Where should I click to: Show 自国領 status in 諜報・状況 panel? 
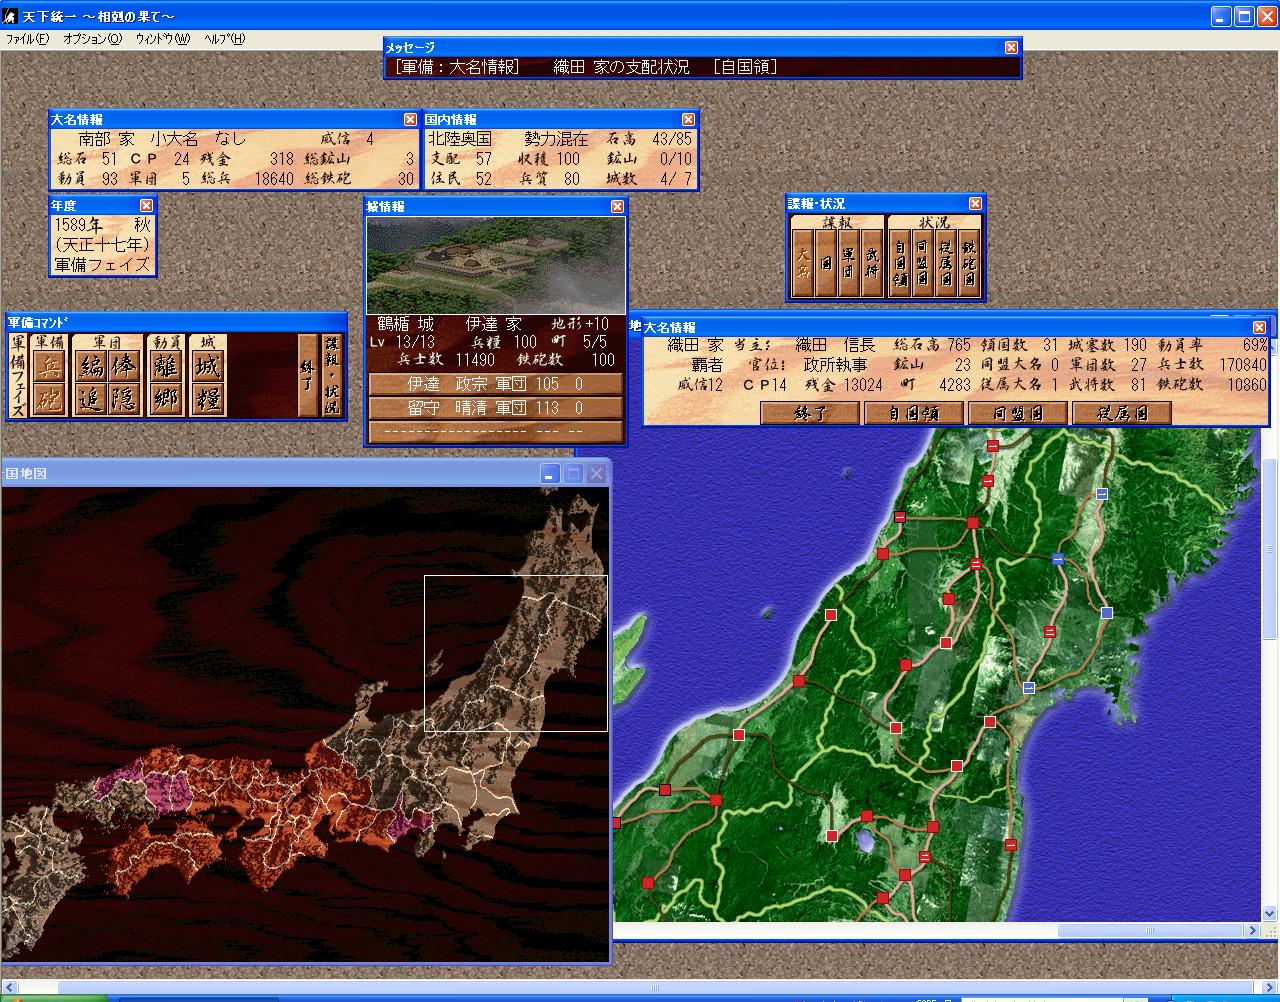click(900, 263)
